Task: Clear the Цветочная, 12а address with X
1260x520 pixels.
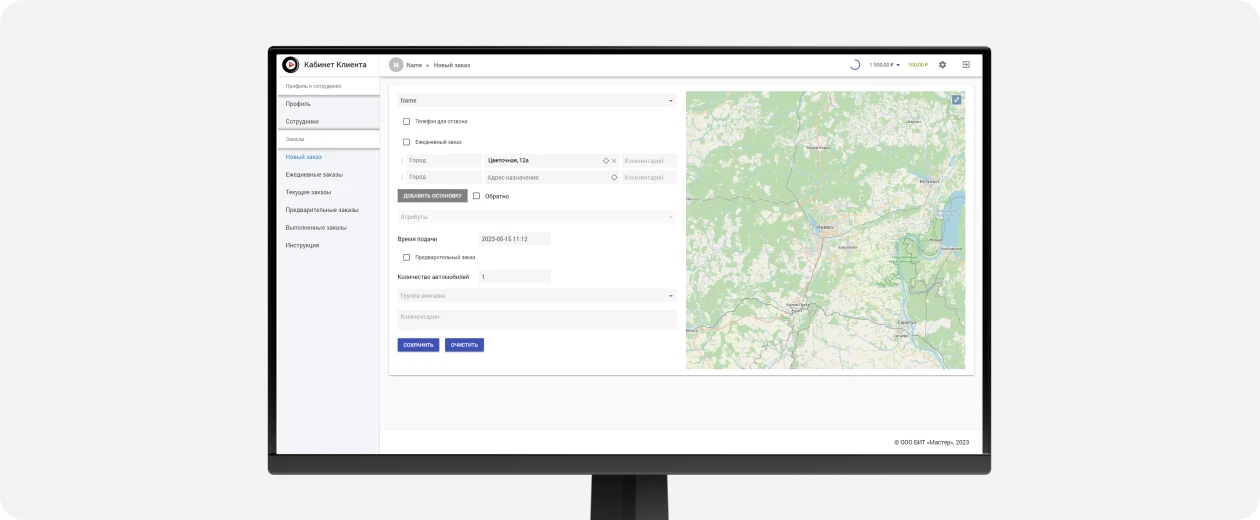Action: pos(614,160)
